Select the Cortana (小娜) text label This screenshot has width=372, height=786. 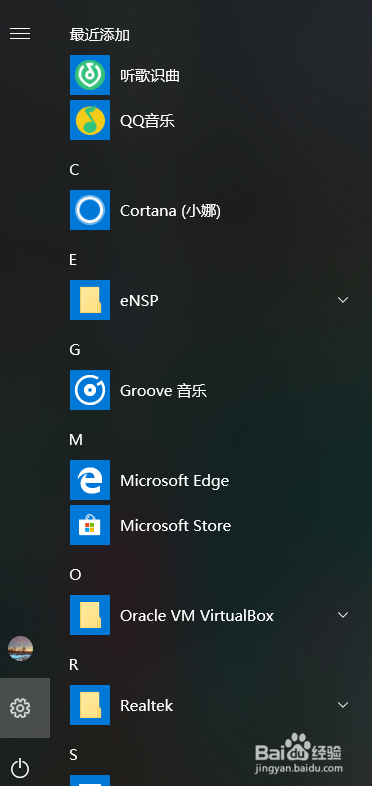[x=170, y=211]
